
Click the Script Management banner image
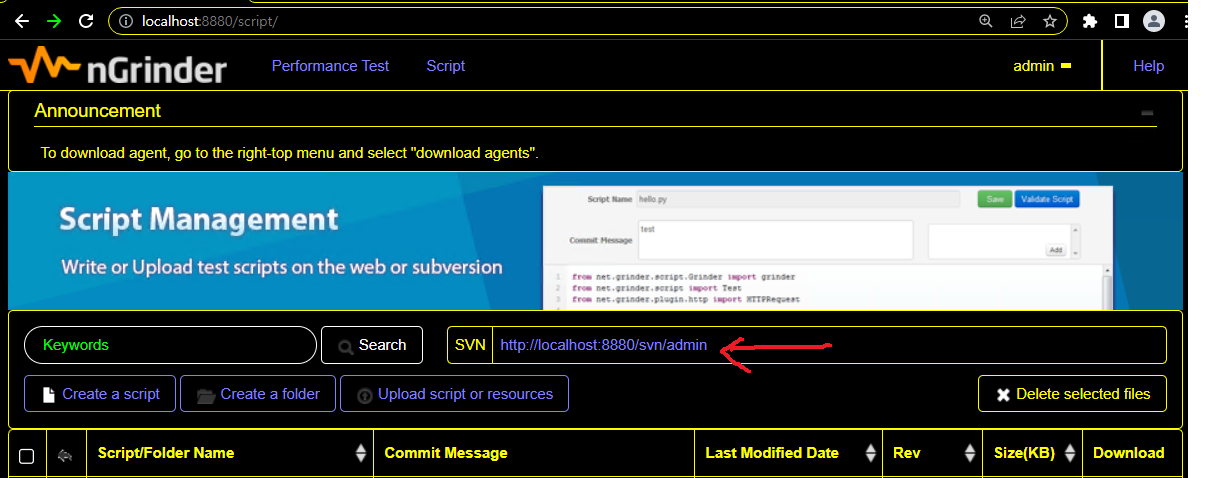click(595, 241)
